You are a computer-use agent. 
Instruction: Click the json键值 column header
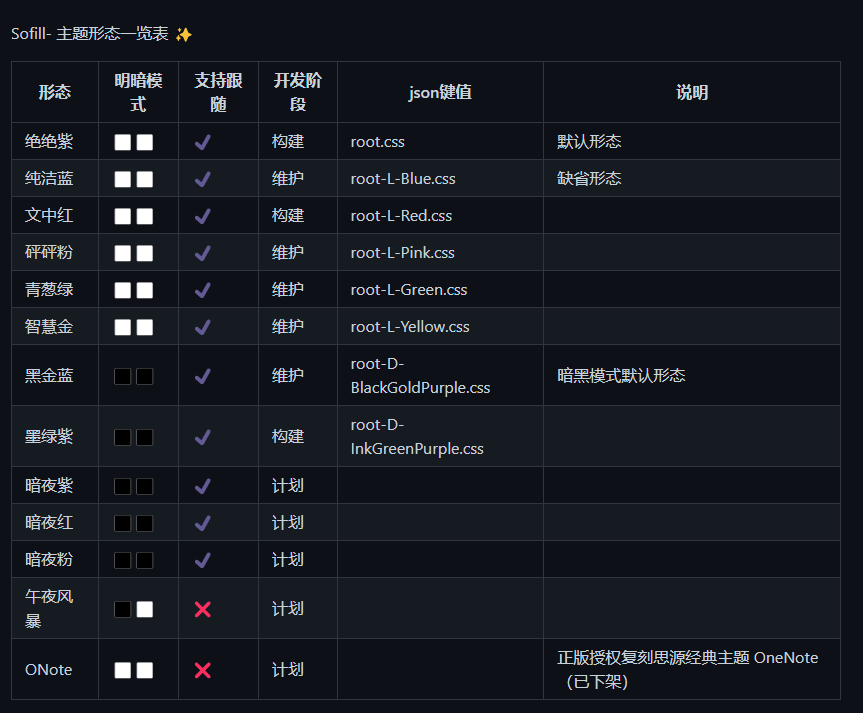point(440,92)
